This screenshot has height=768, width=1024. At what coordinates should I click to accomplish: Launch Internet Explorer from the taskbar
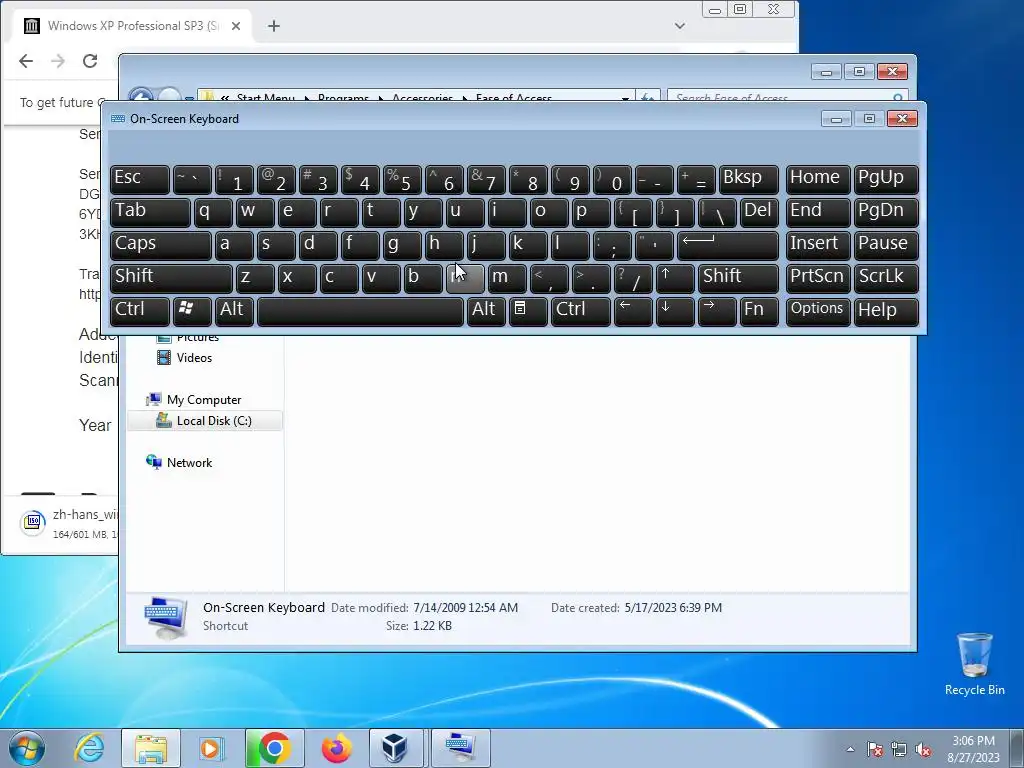click(x=89, y=748)
